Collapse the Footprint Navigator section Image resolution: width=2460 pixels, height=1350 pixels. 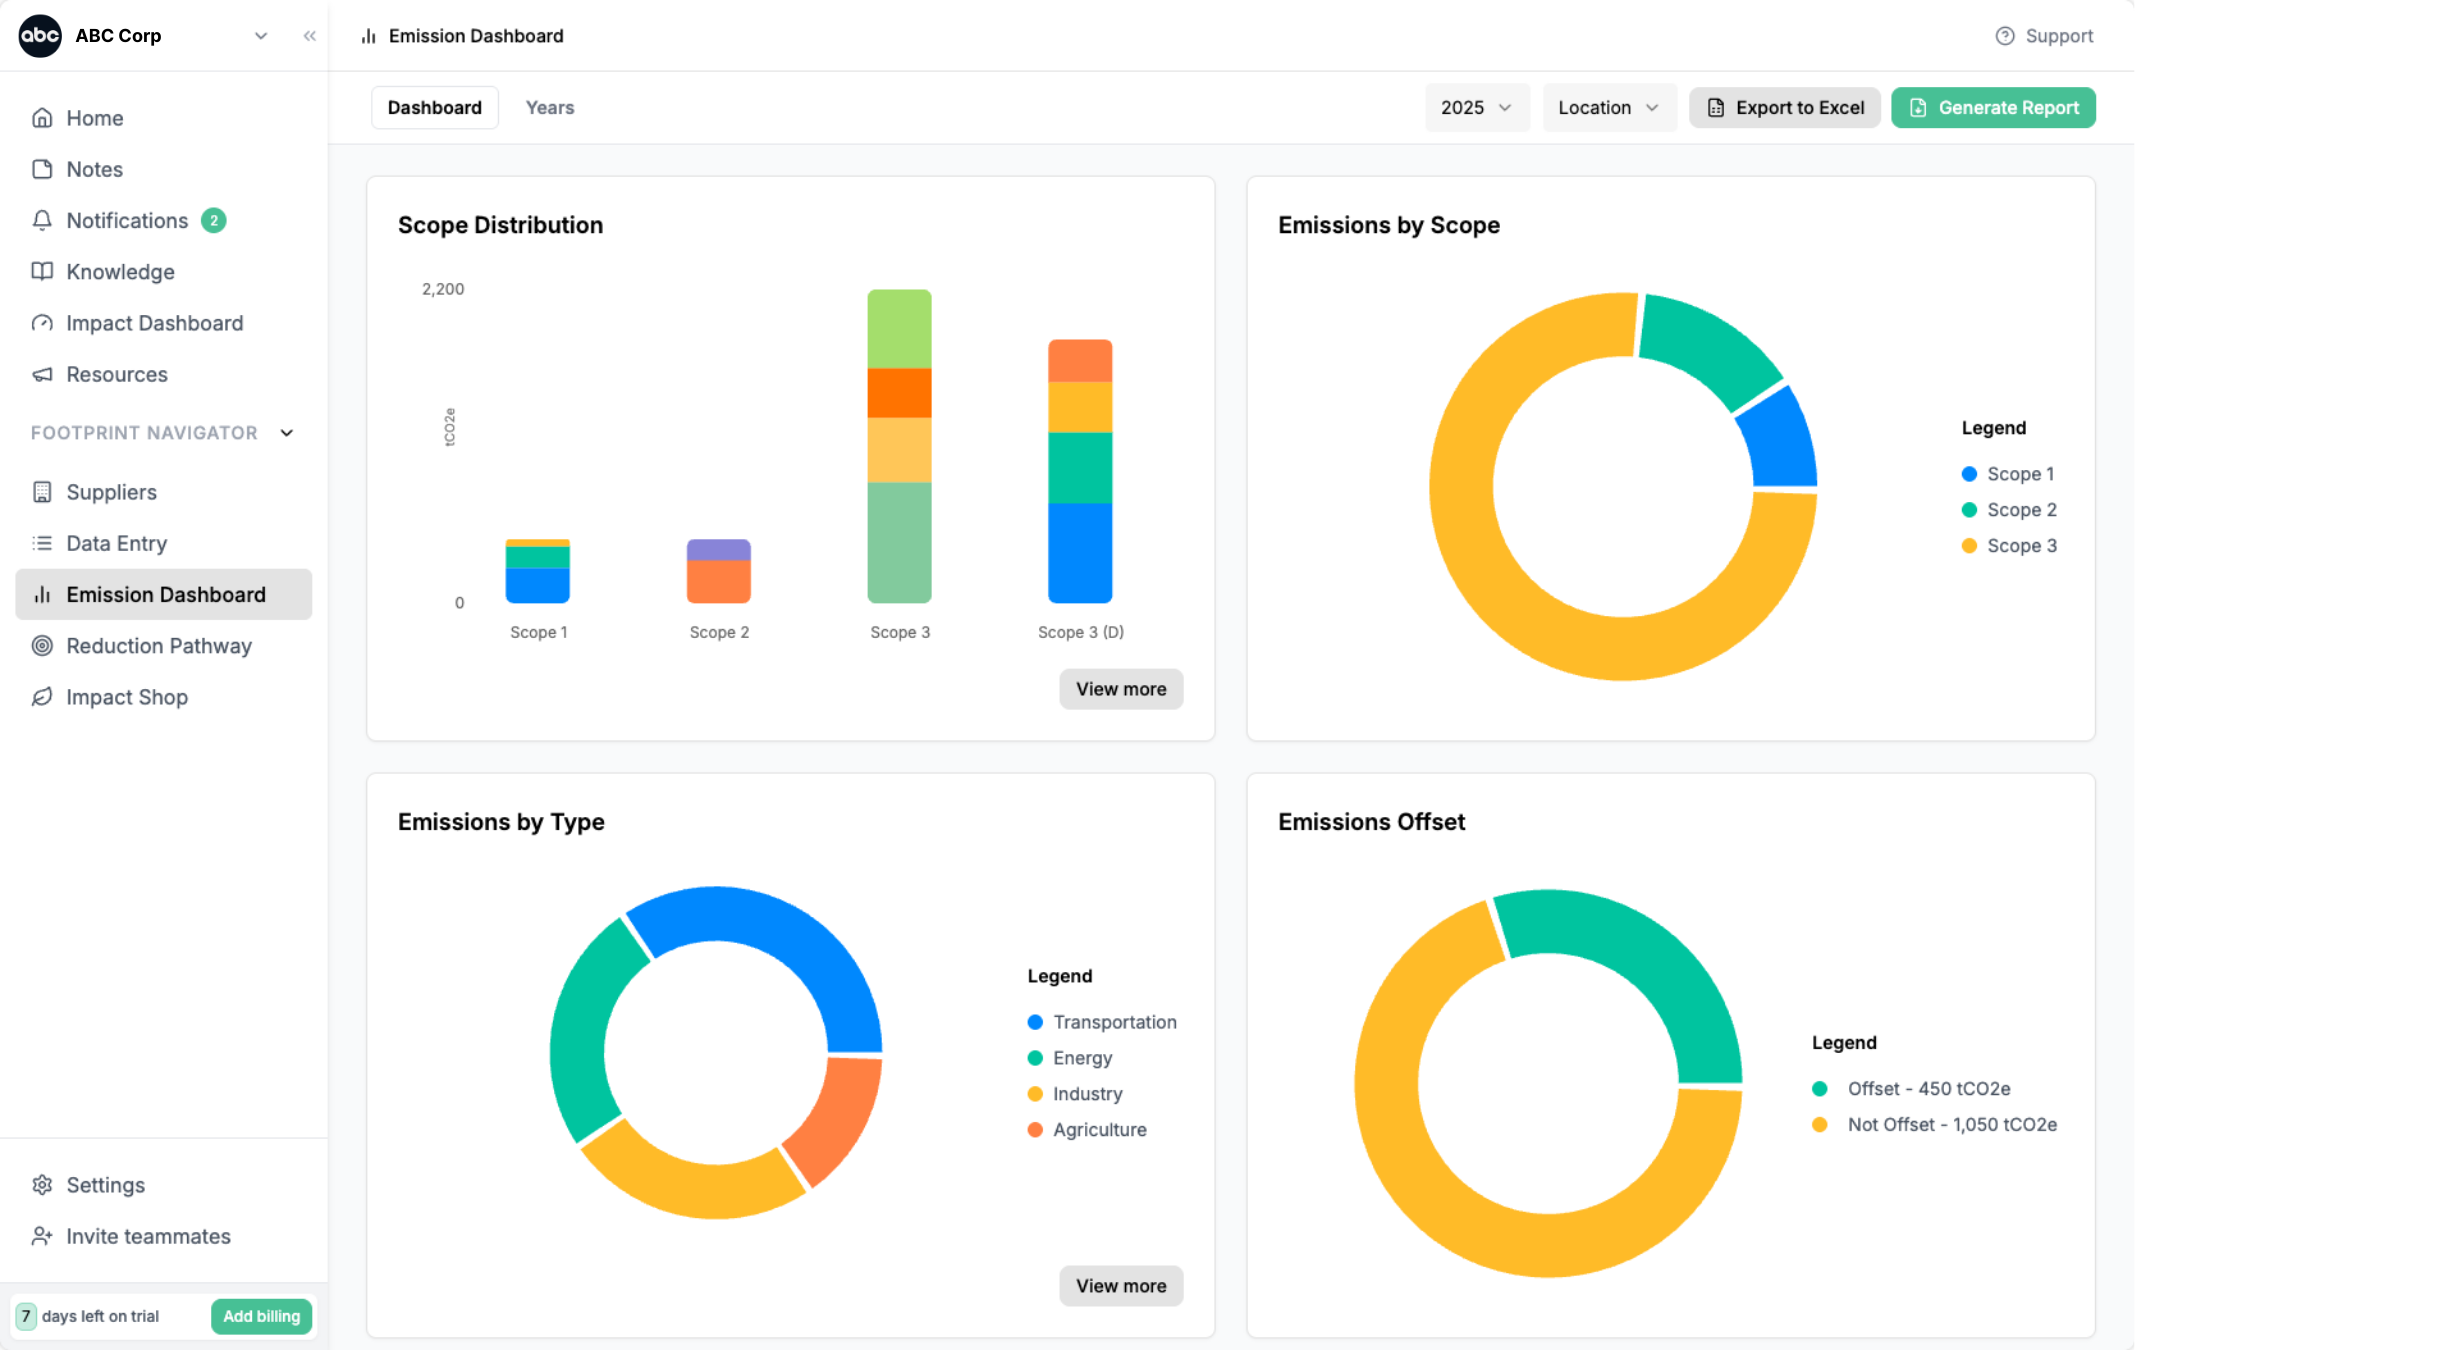(287, 433)
